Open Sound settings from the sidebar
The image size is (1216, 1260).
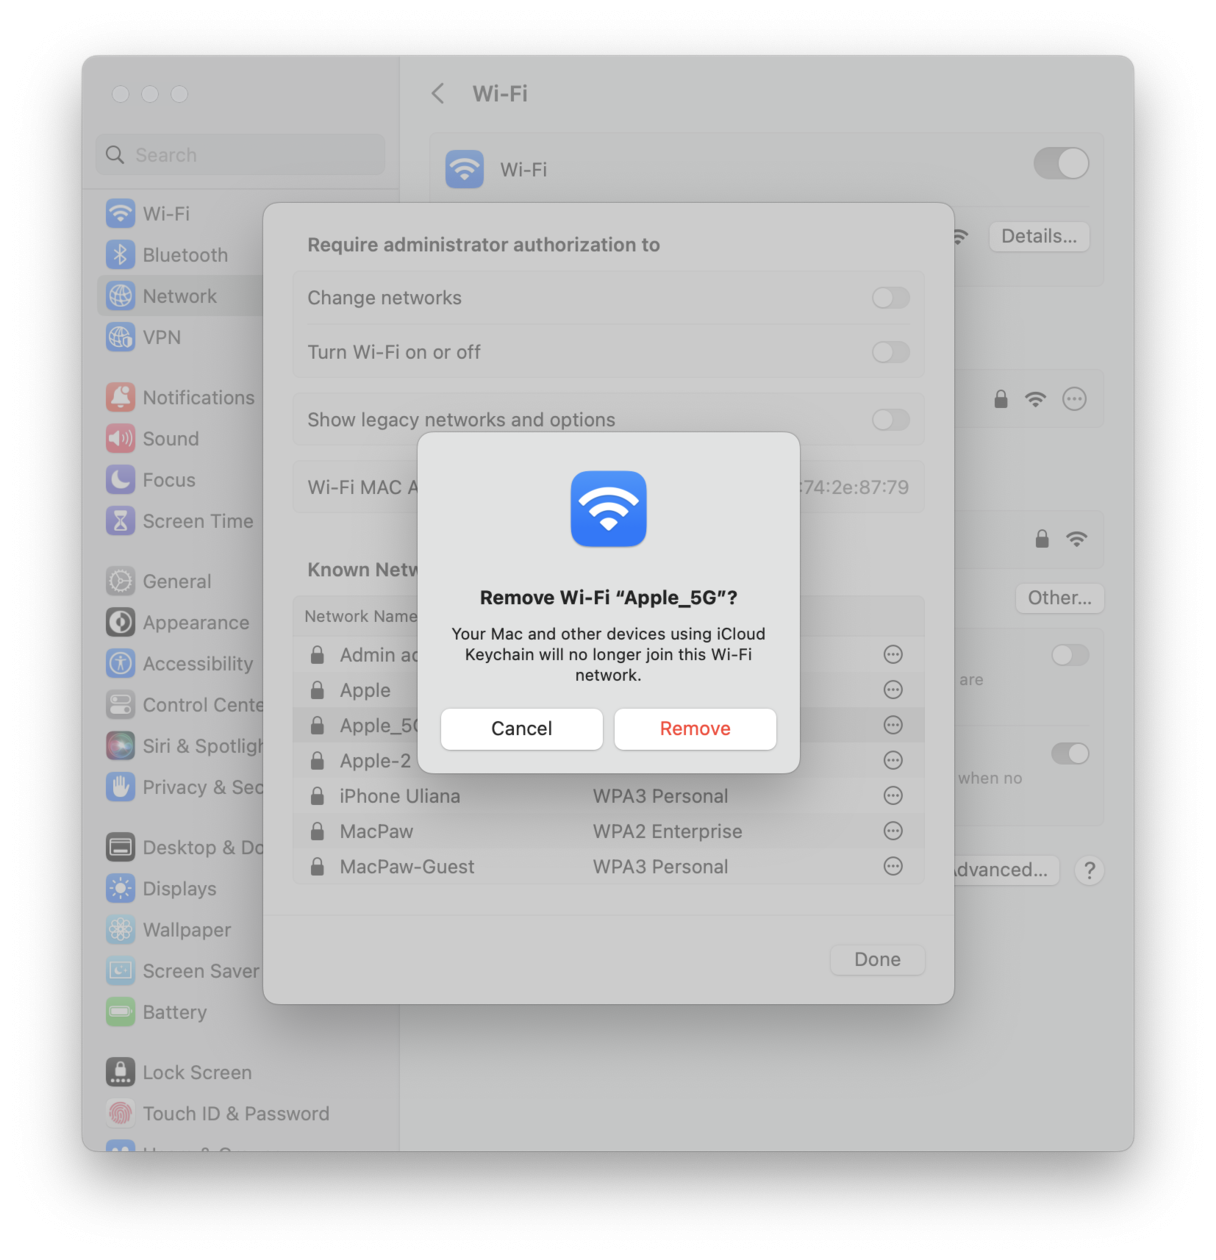120,438
